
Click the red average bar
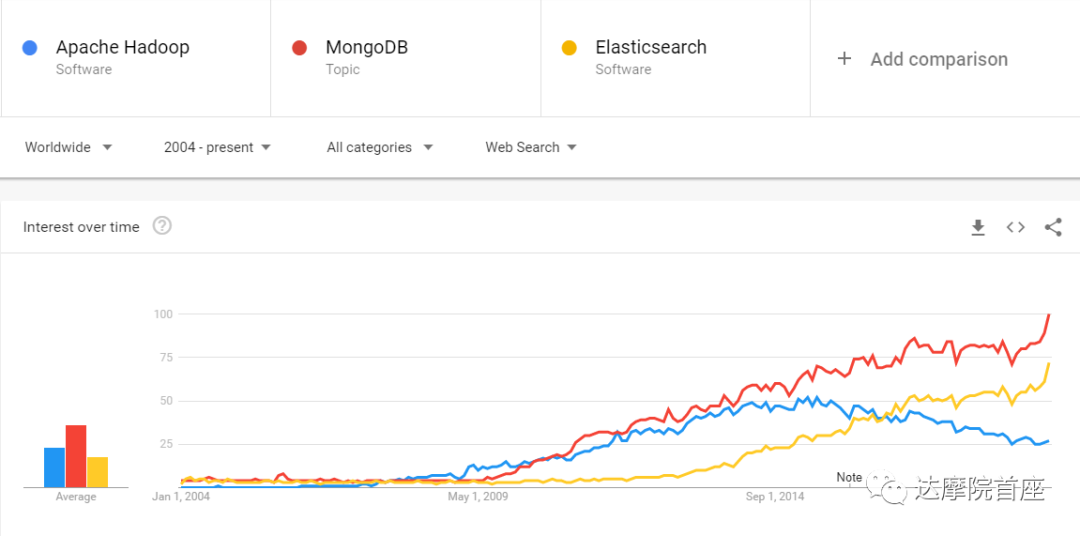tap(76, 456)
